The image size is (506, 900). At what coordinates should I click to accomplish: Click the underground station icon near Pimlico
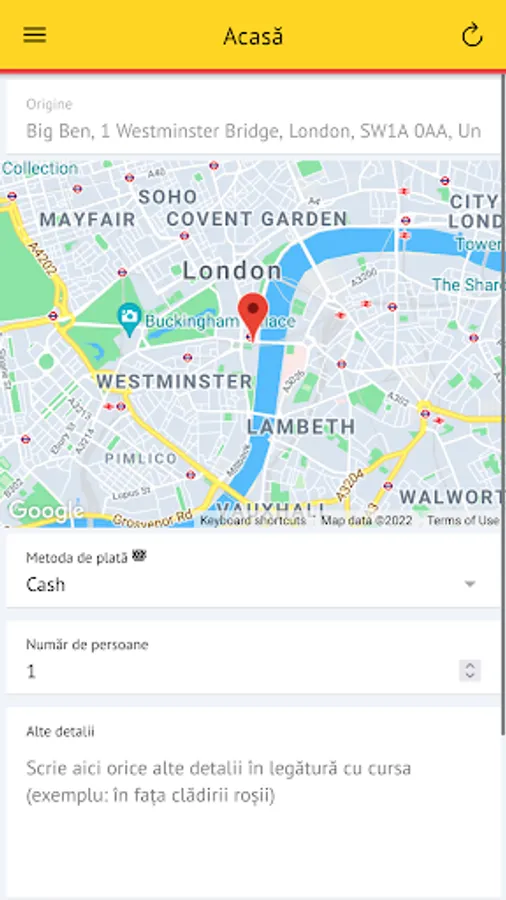(x=190, y=475)
